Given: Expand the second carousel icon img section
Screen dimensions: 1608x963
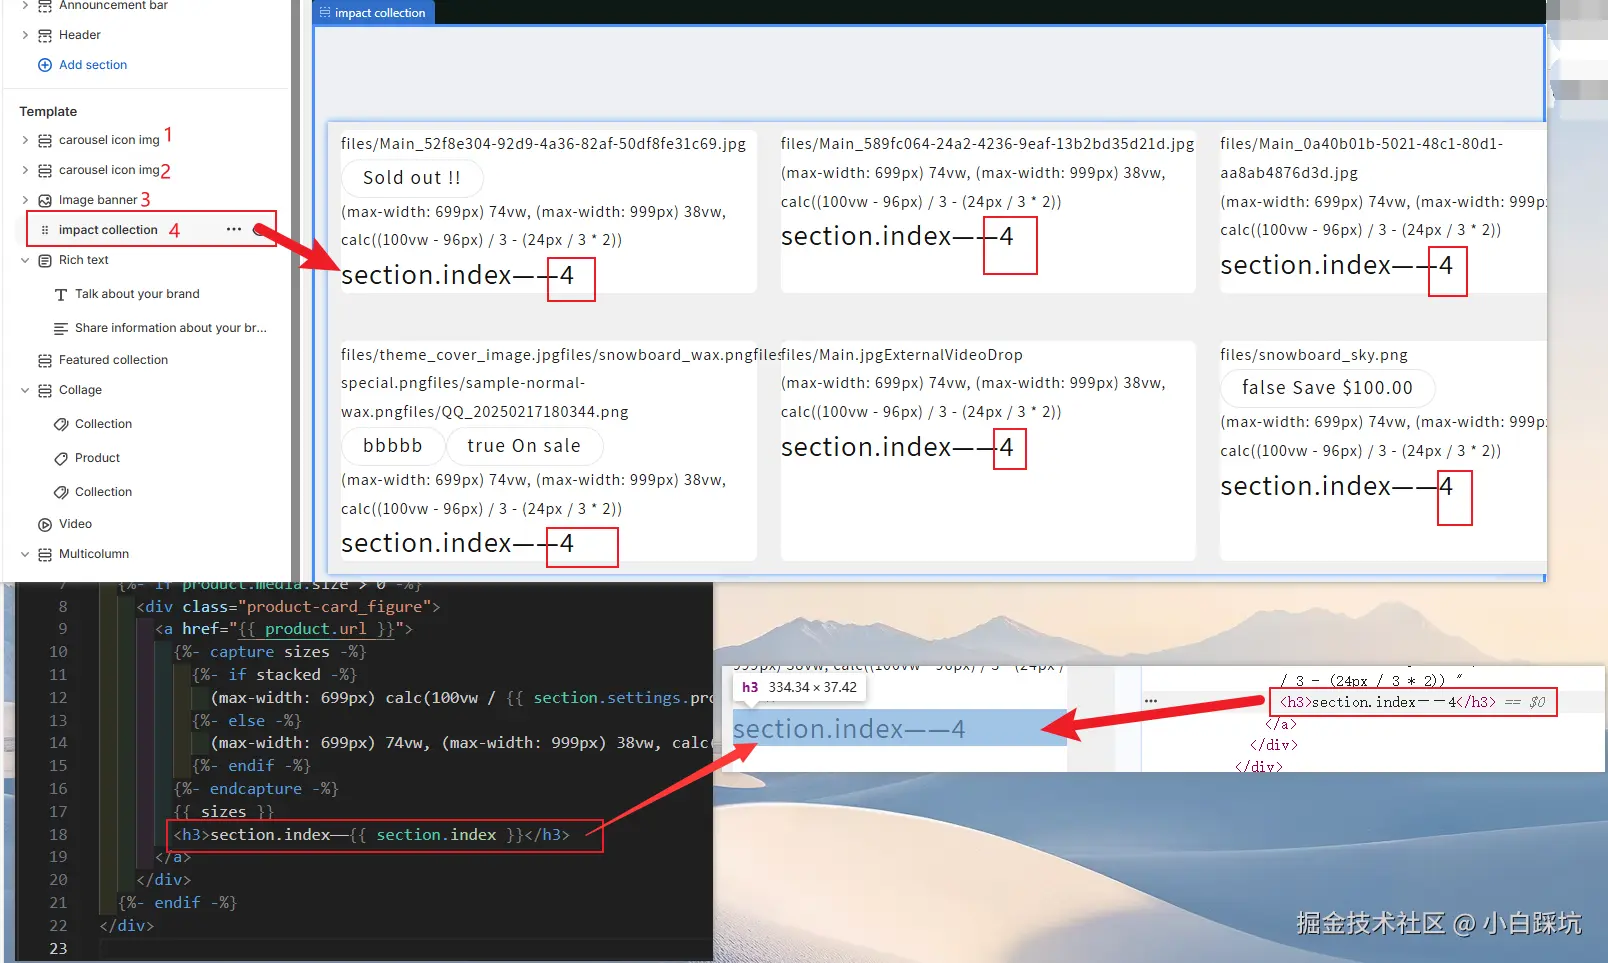Looking at the screenshot, I should point(25,170).
